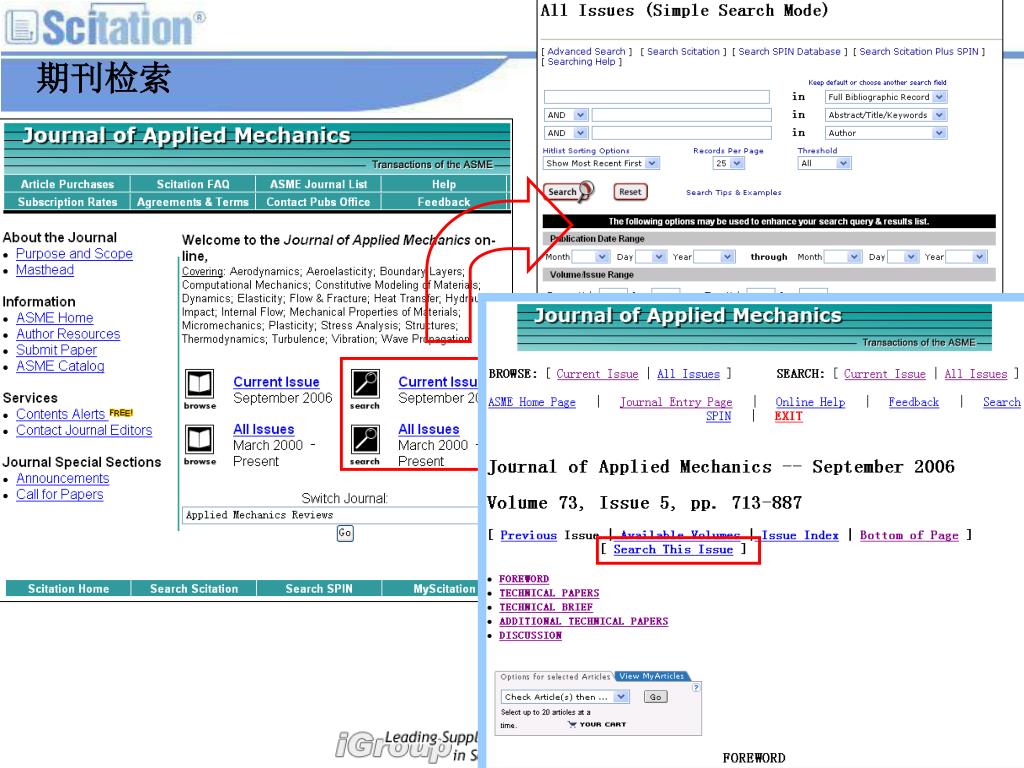The width and height of the screenshot is (1024, 768).
Task: Open the FOREWORD section link
Action: [x=524, y=579]
